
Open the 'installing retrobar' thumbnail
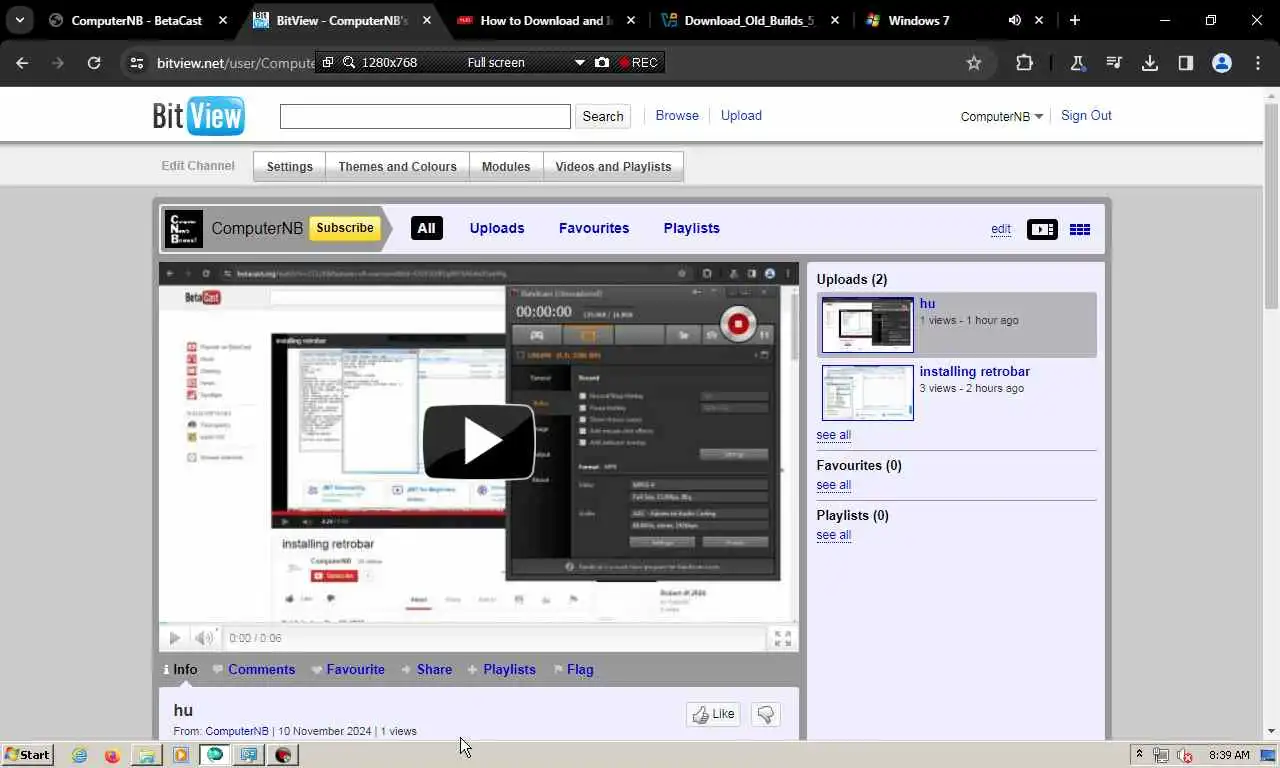point(867,392)
